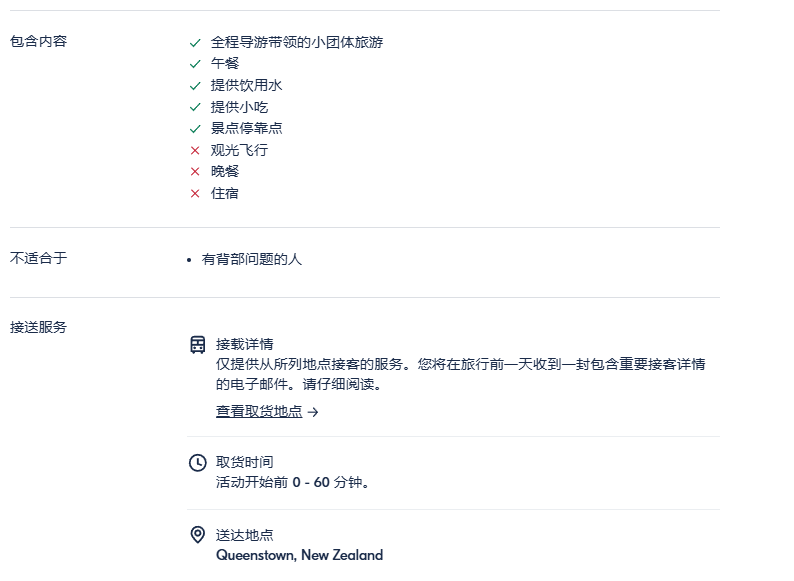Image resolution: width=794 pixels, height=581 pixels.
Task: Click the red cross next to 晚餐
Action: 195,172
